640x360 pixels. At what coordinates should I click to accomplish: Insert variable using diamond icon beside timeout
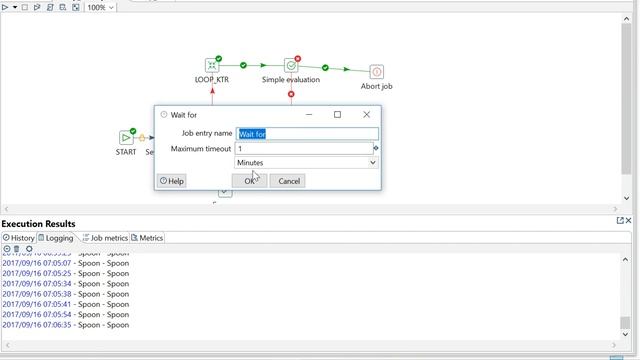click(376, 148)
